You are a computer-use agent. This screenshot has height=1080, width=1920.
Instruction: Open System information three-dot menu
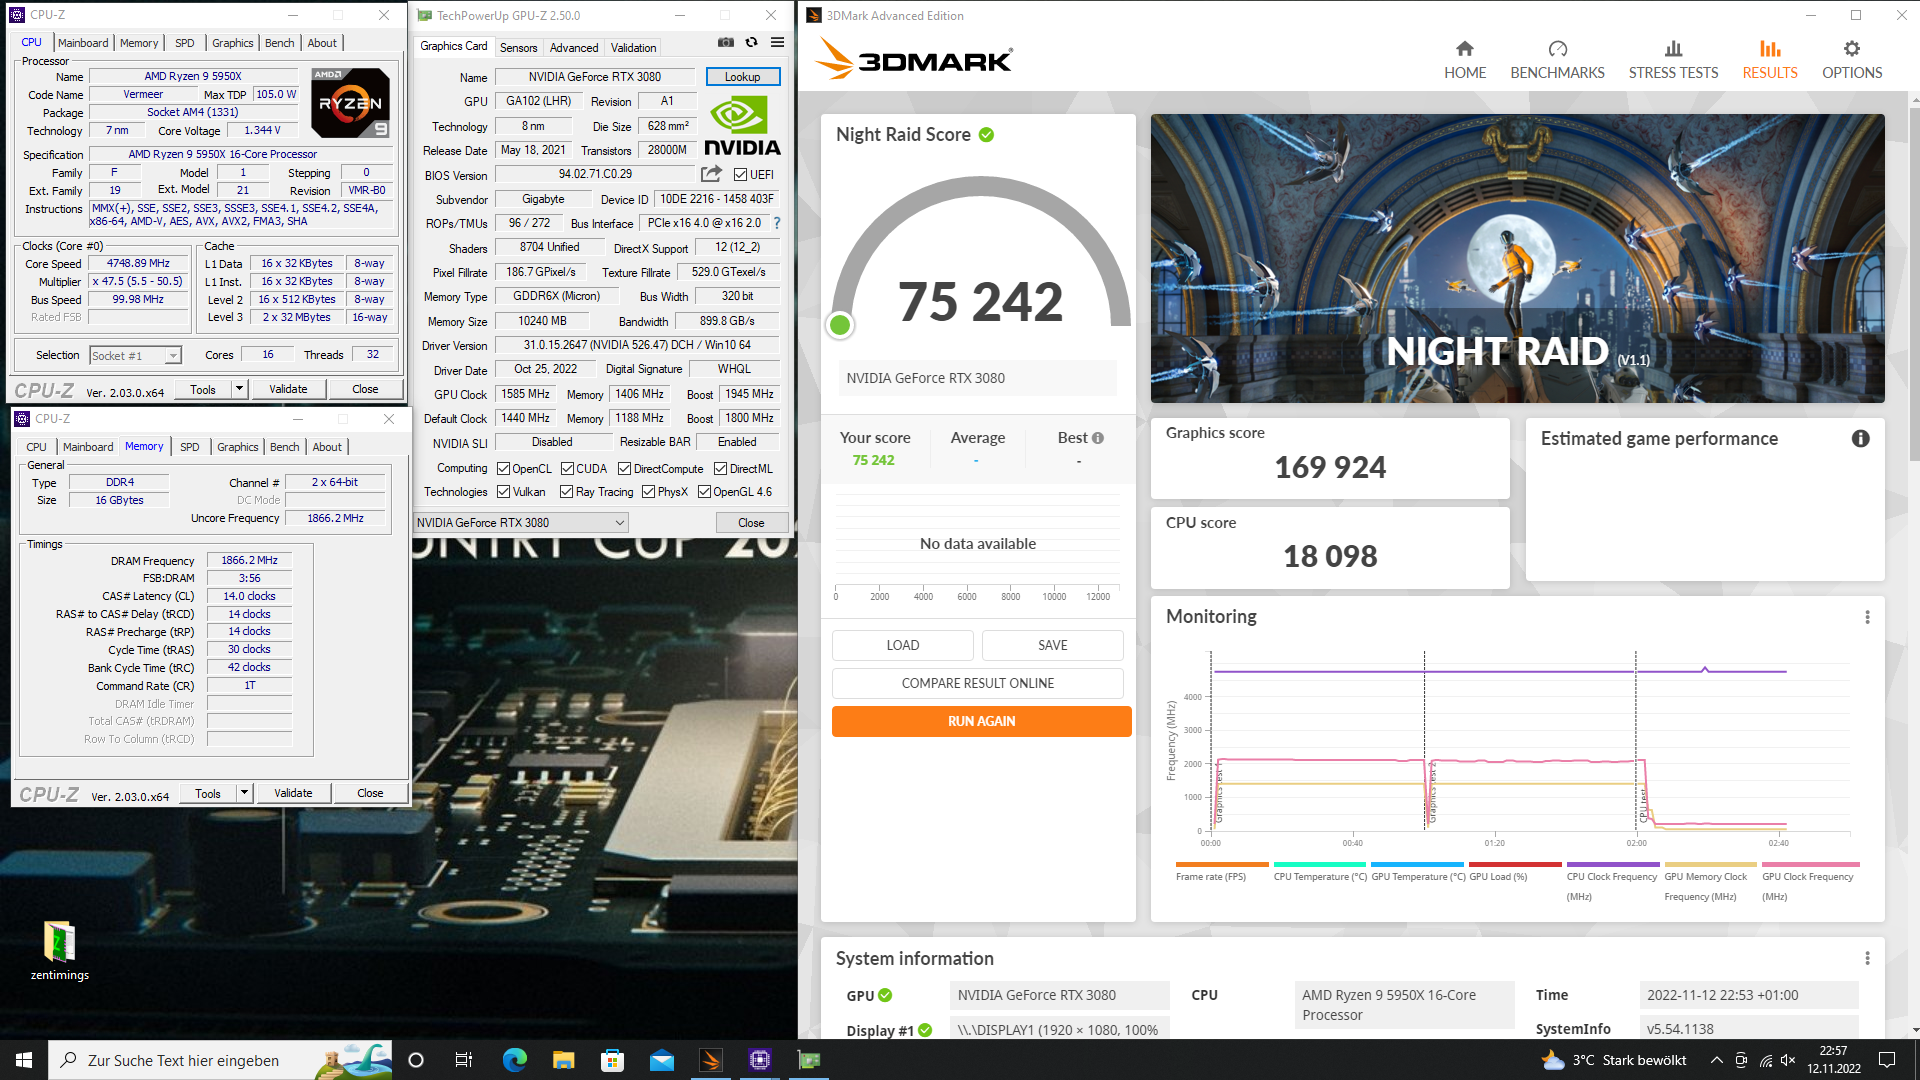coord(1867,959)
